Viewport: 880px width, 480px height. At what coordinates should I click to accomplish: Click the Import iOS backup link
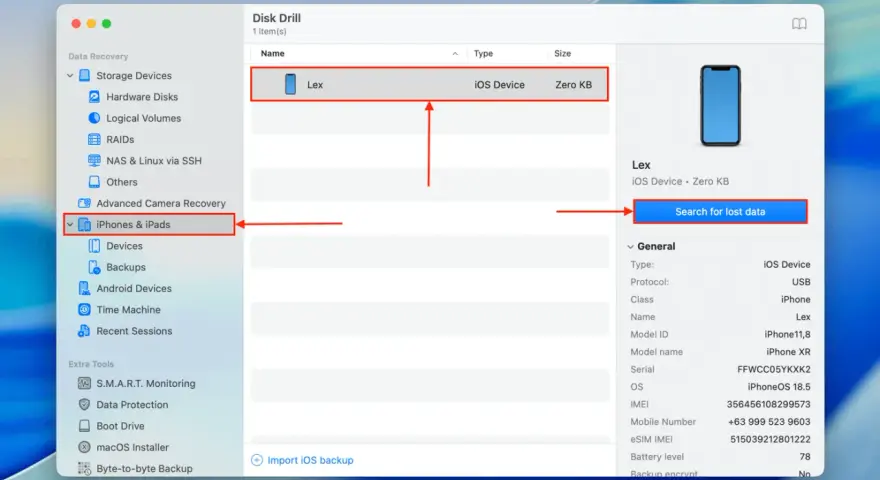(x=310, y=460)
